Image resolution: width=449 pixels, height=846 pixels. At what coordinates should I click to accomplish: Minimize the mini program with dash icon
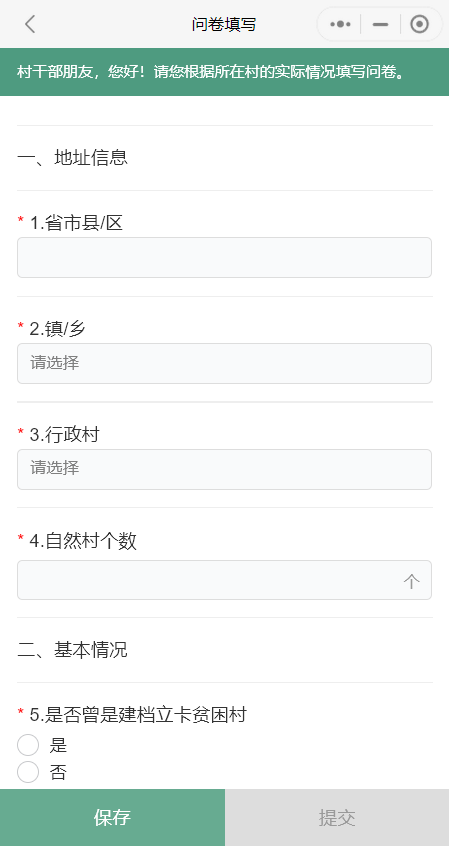pyautogui.click(x=380, y=24)
